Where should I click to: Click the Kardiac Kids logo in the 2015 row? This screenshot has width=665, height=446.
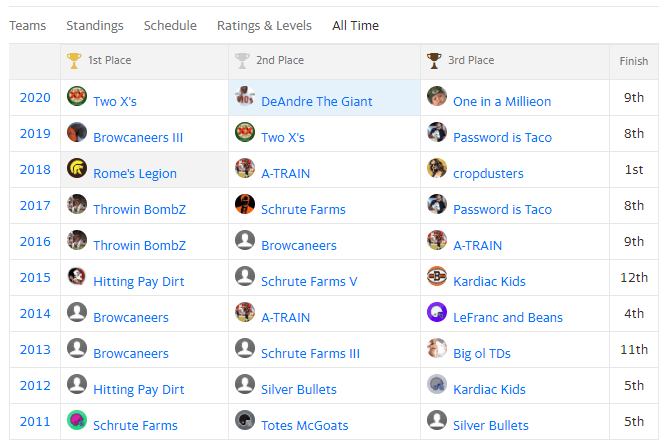pyautogui.click(x=436, y=277)
